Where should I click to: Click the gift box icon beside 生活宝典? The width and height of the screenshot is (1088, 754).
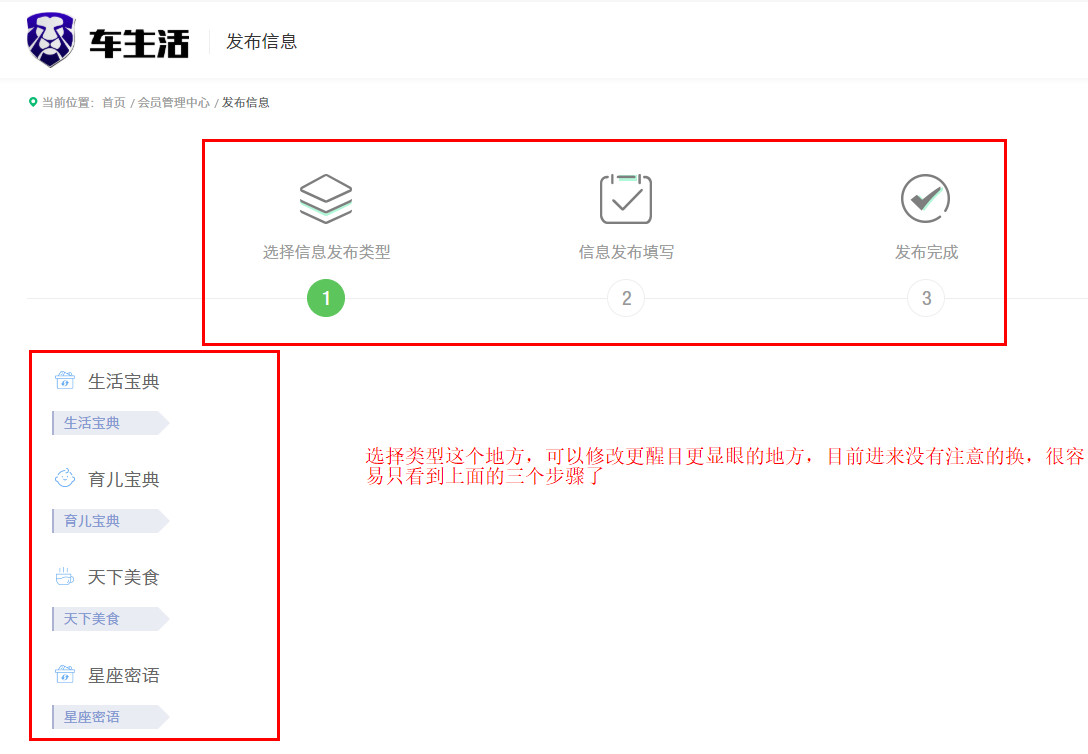[65, 381]
